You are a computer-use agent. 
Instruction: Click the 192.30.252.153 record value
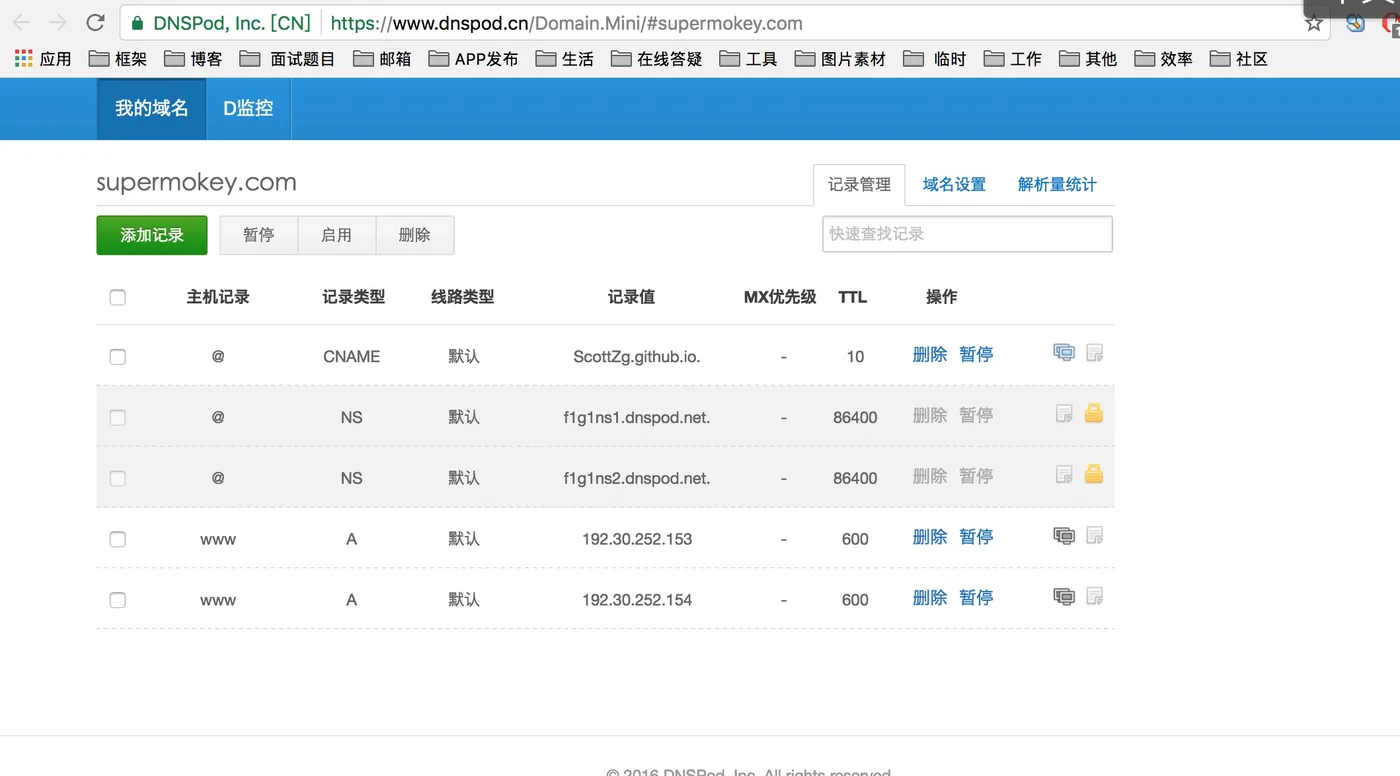[x=637, y=539]
